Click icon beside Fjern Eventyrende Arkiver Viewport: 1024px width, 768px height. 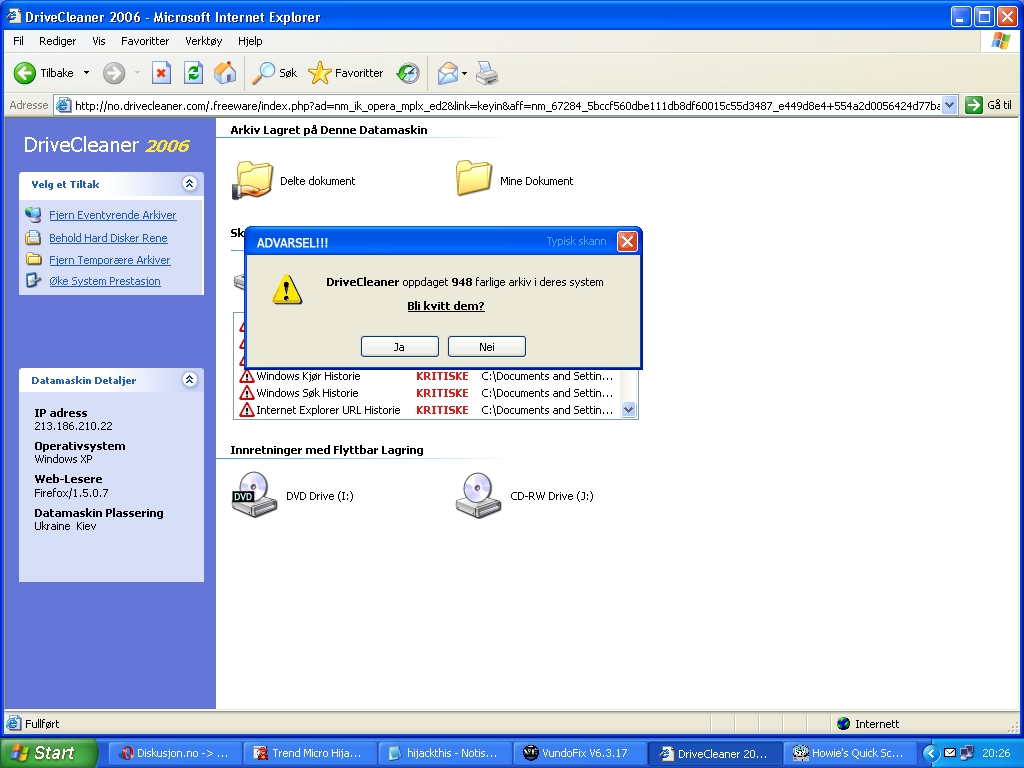33,214
